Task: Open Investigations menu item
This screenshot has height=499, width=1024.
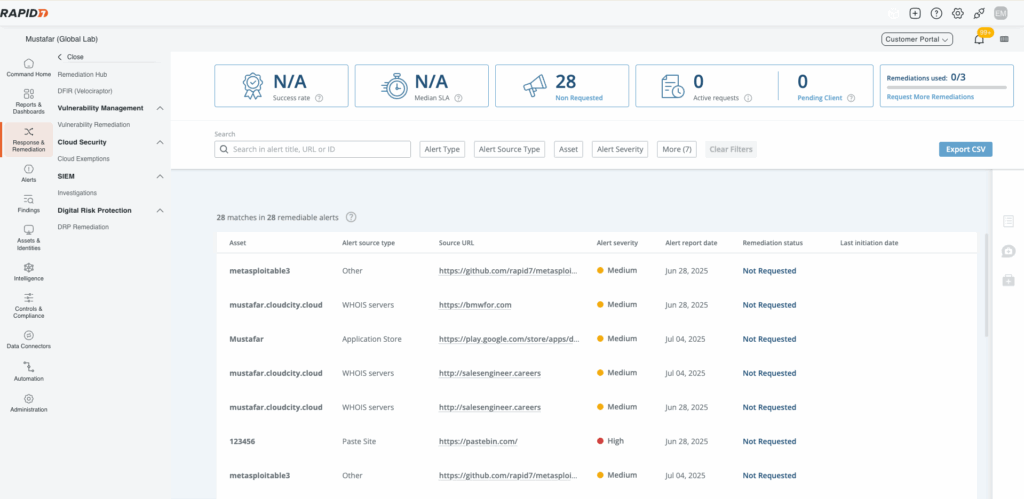Action: pos(77,193)
